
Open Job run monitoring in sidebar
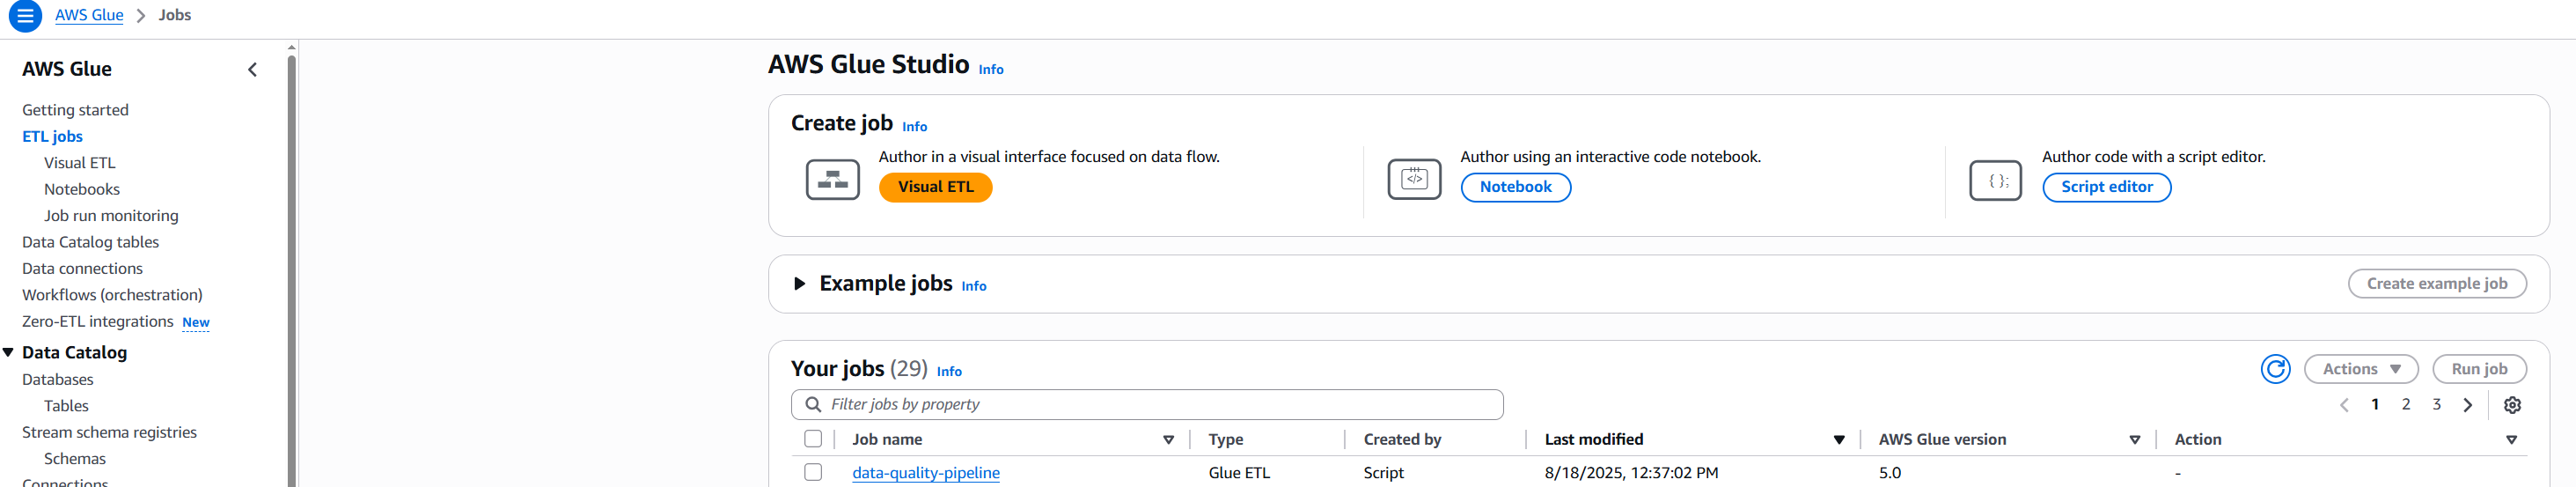111,216
